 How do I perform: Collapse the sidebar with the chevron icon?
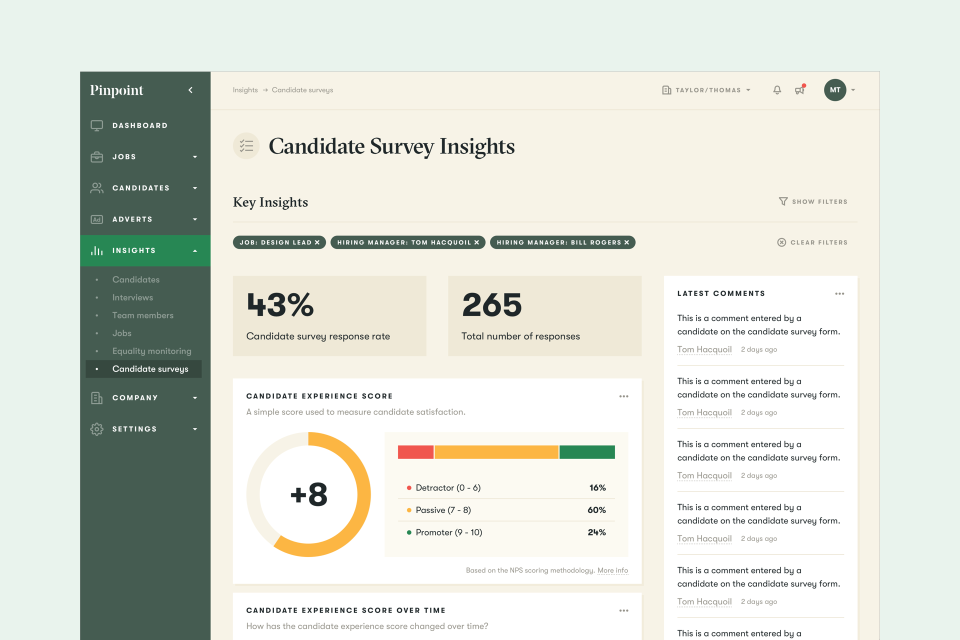190,90
